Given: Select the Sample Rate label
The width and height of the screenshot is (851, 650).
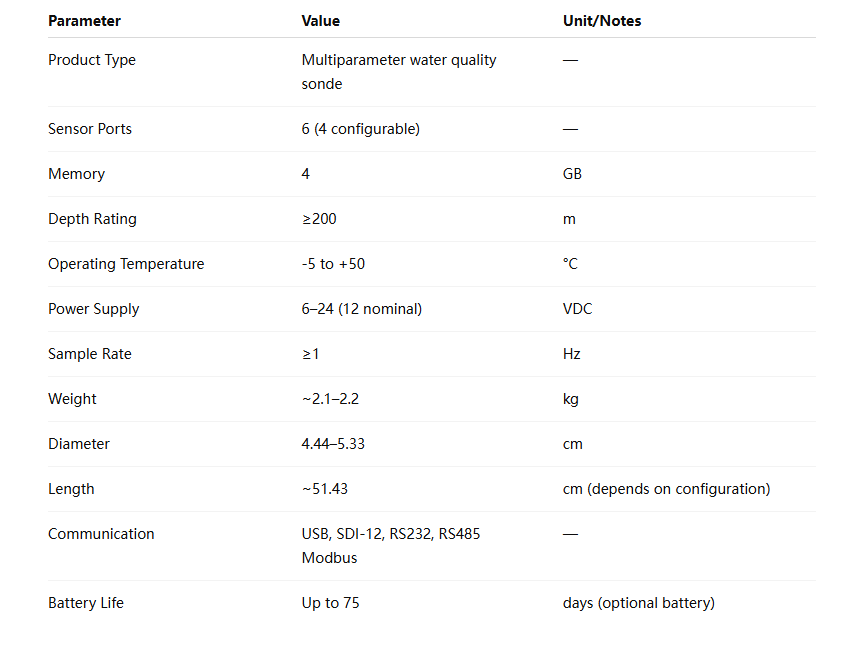Looking at the screenshot, I should (90, 354).
